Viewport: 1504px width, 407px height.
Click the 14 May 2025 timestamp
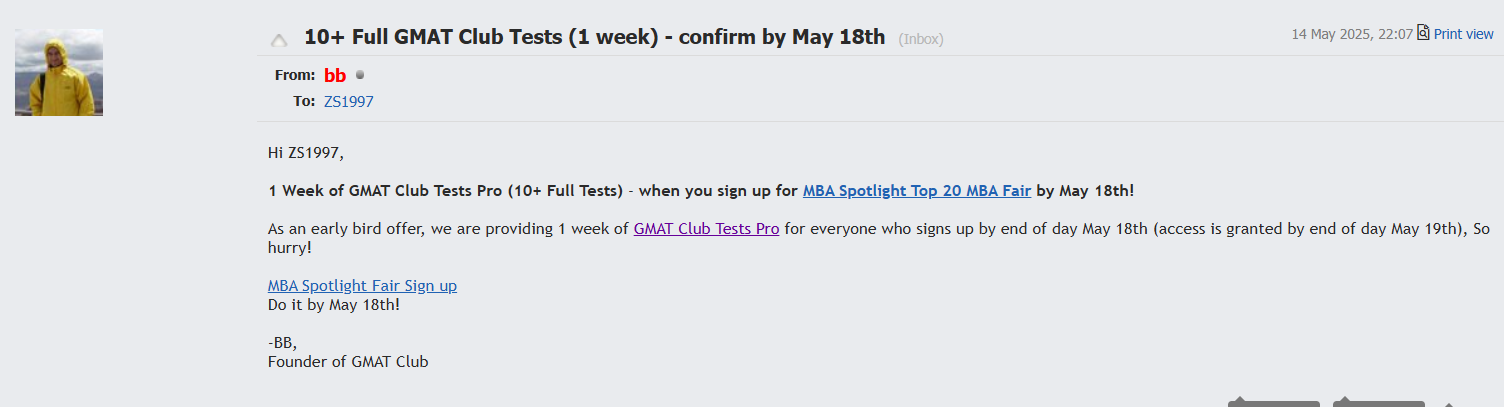(x=1351, y=34)
